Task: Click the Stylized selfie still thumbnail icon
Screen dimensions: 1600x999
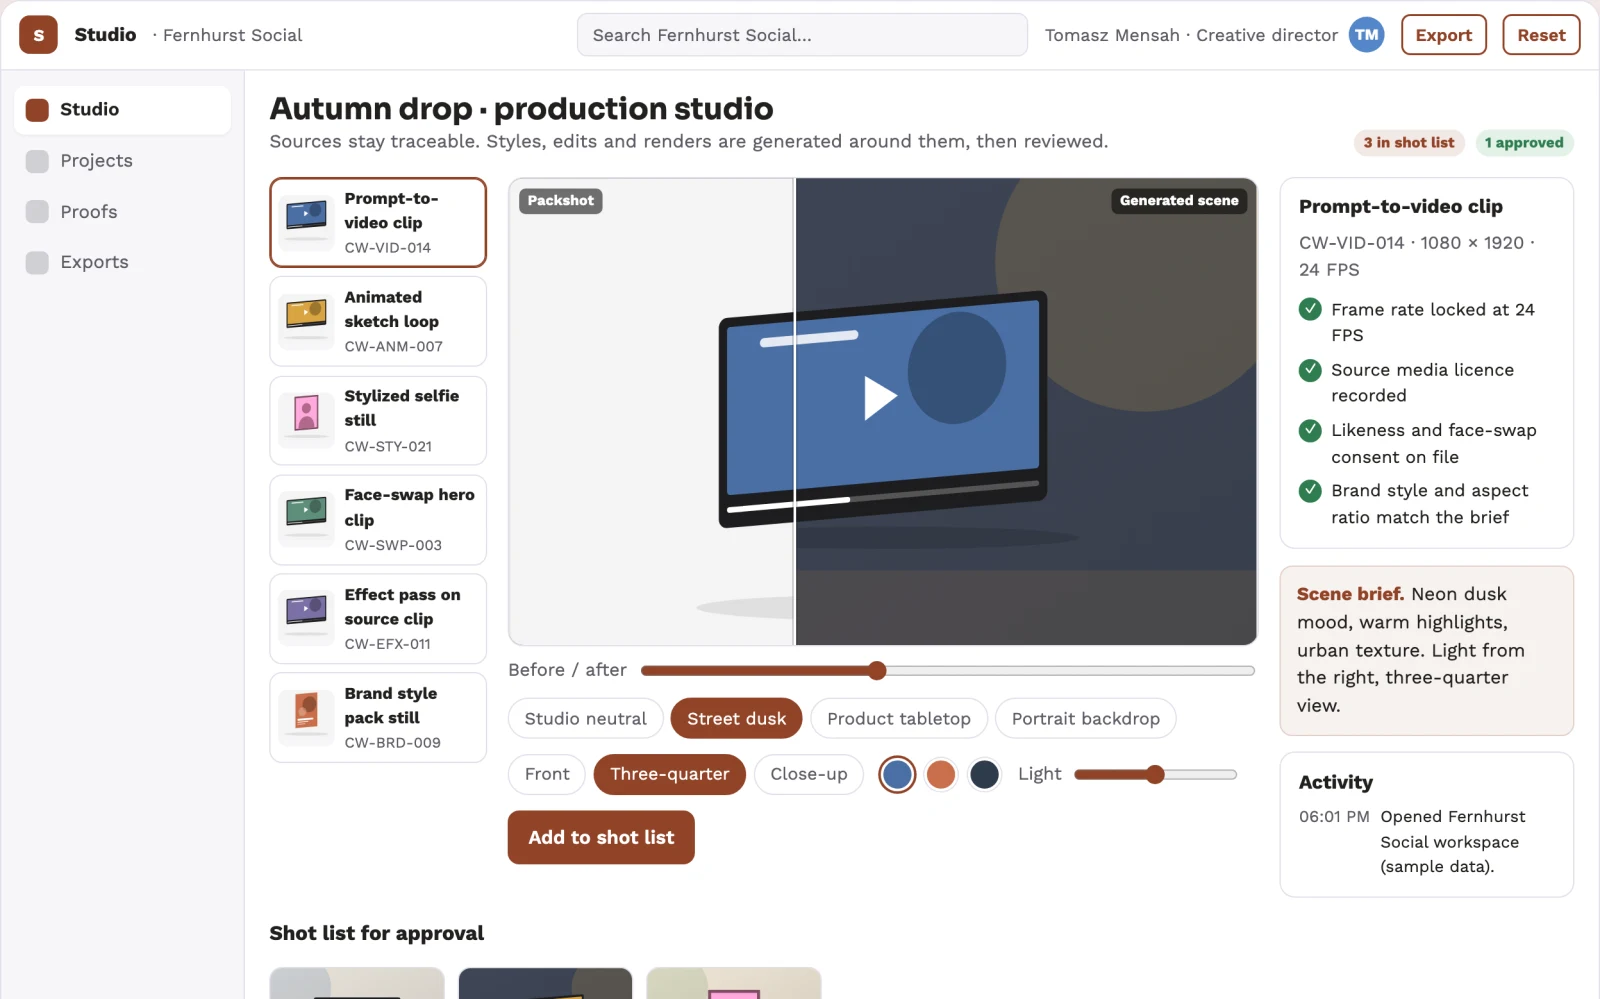Action: click(306, 420)
